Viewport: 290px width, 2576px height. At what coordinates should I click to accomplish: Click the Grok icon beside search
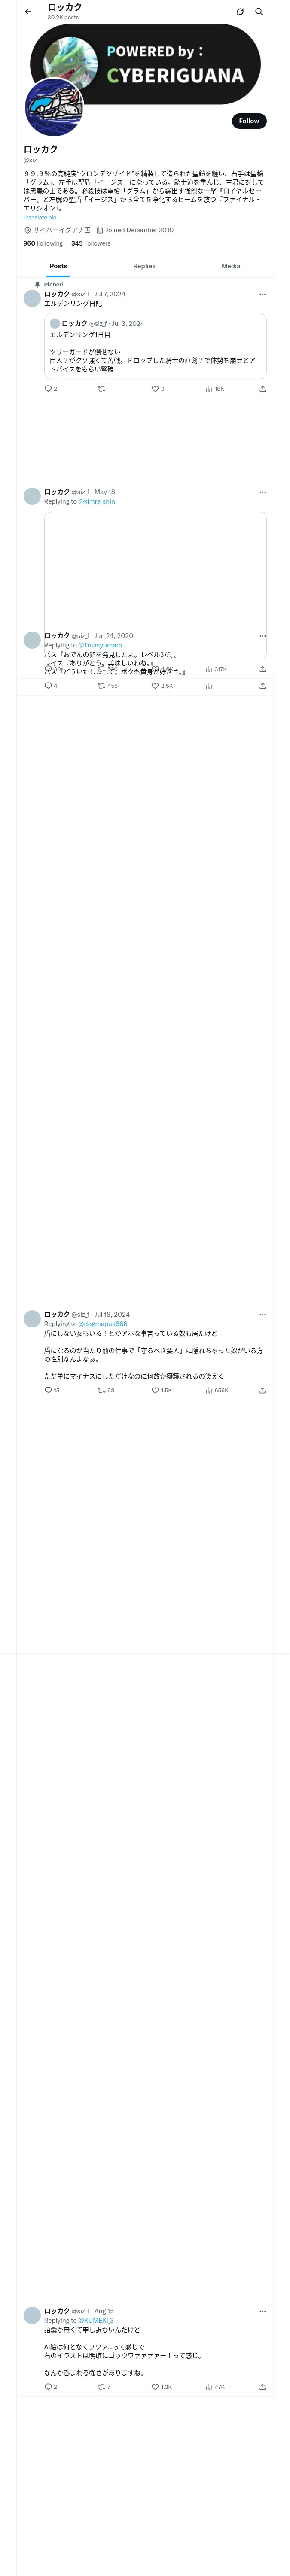coord(240,12)
